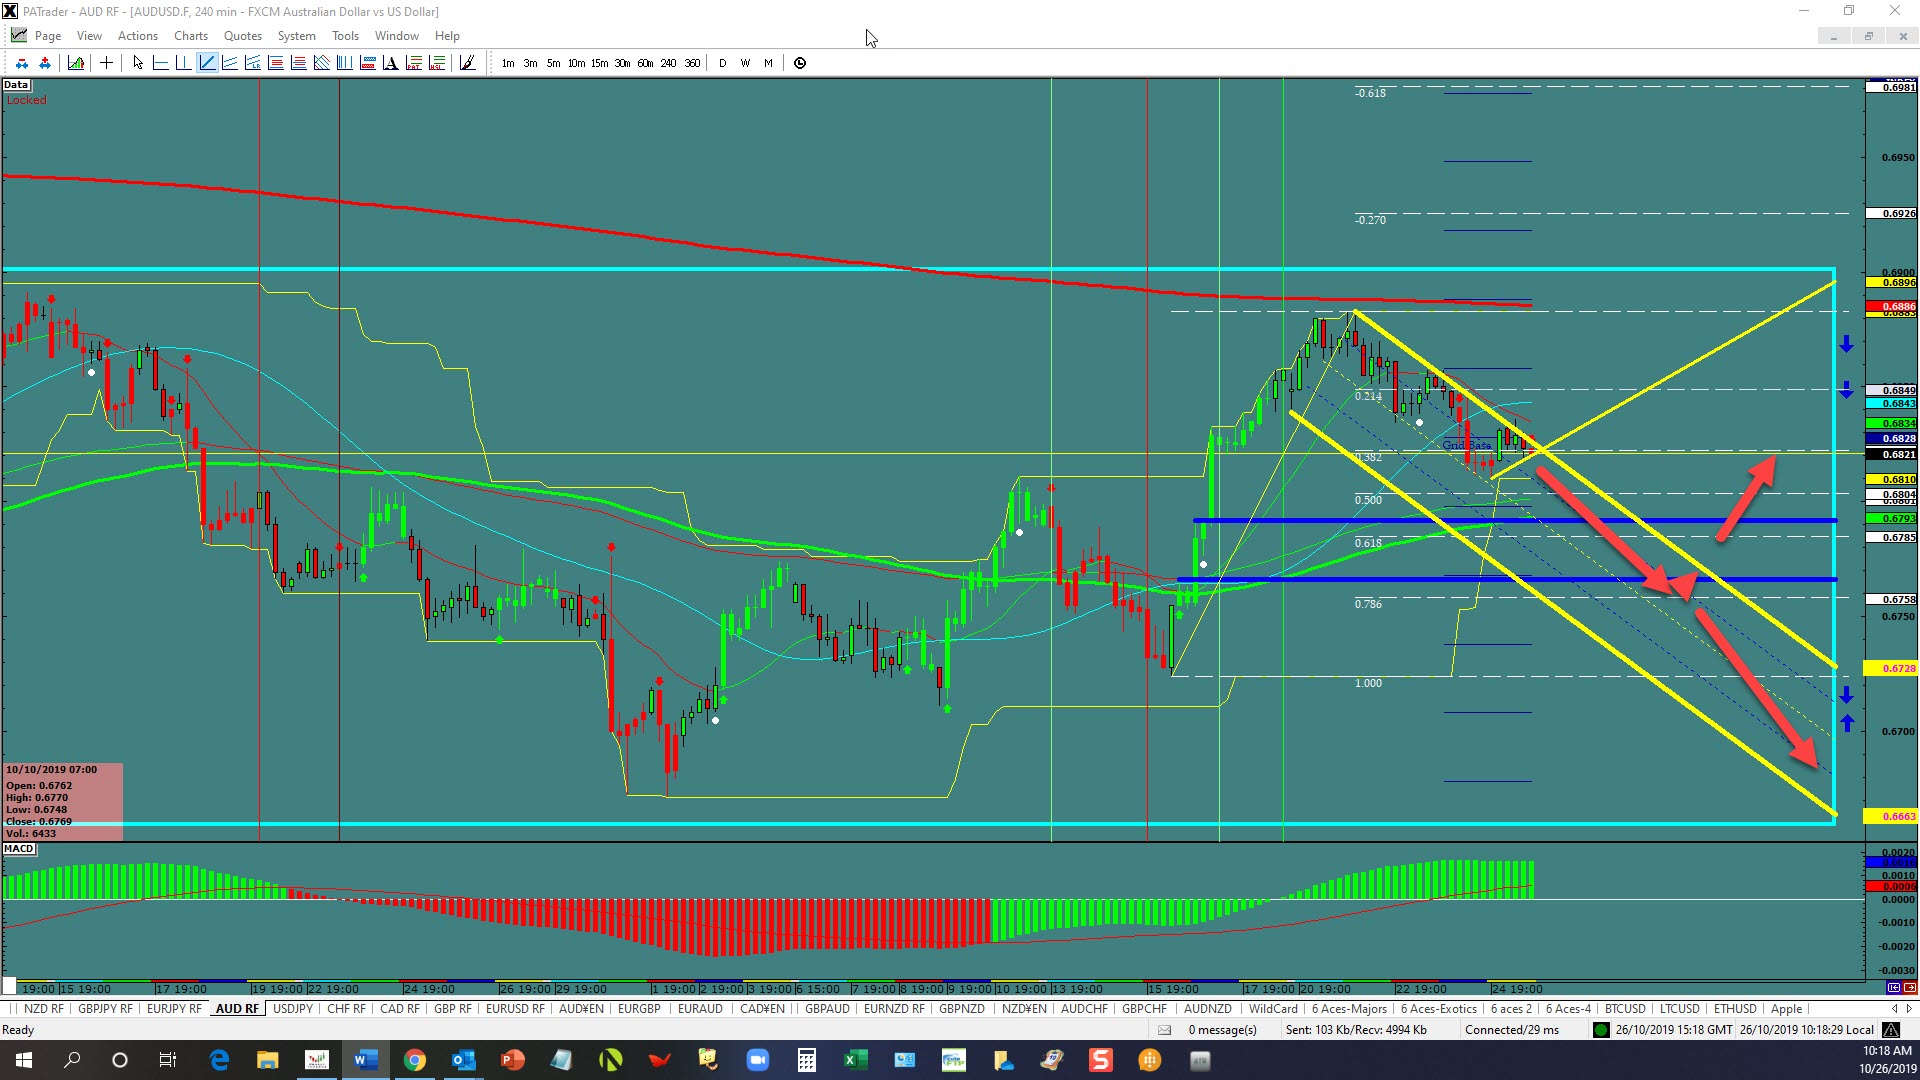The height and width of the screenshot is (1080, 1920).
Task: Switch chart to 1m timeframe
Action: [508, 63]
